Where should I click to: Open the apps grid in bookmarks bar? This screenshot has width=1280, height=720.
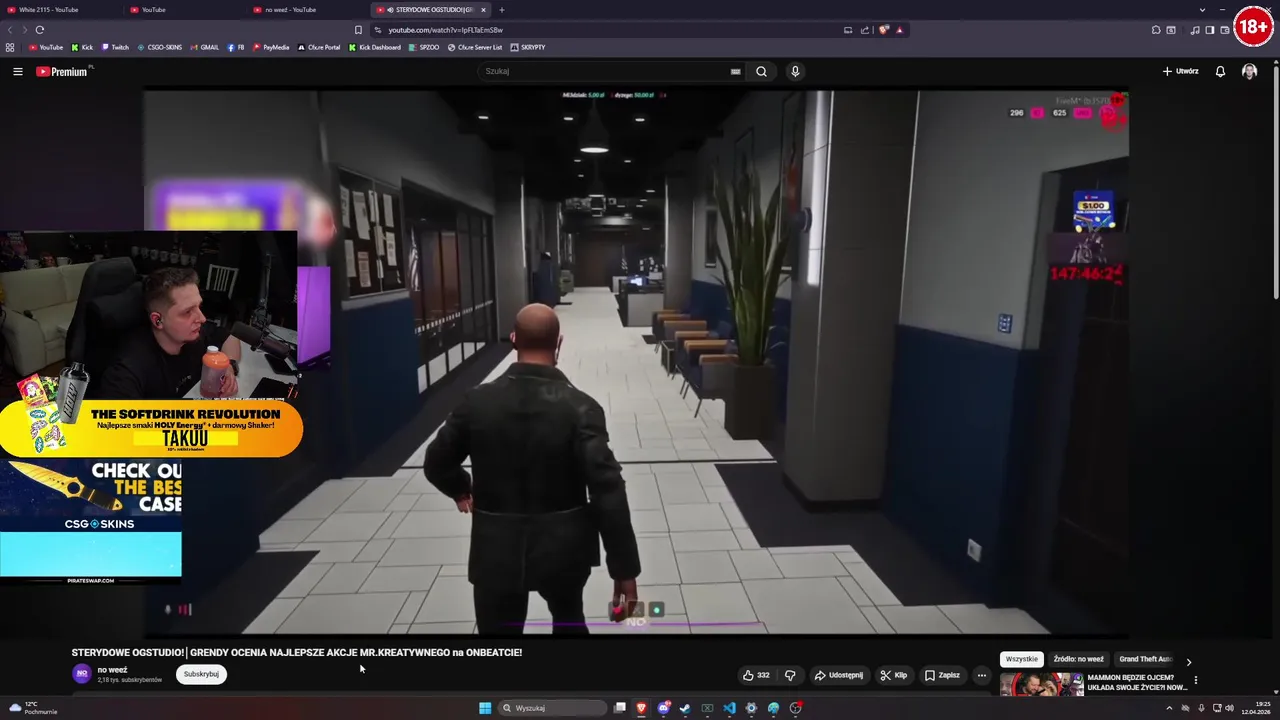click(10, 47)
